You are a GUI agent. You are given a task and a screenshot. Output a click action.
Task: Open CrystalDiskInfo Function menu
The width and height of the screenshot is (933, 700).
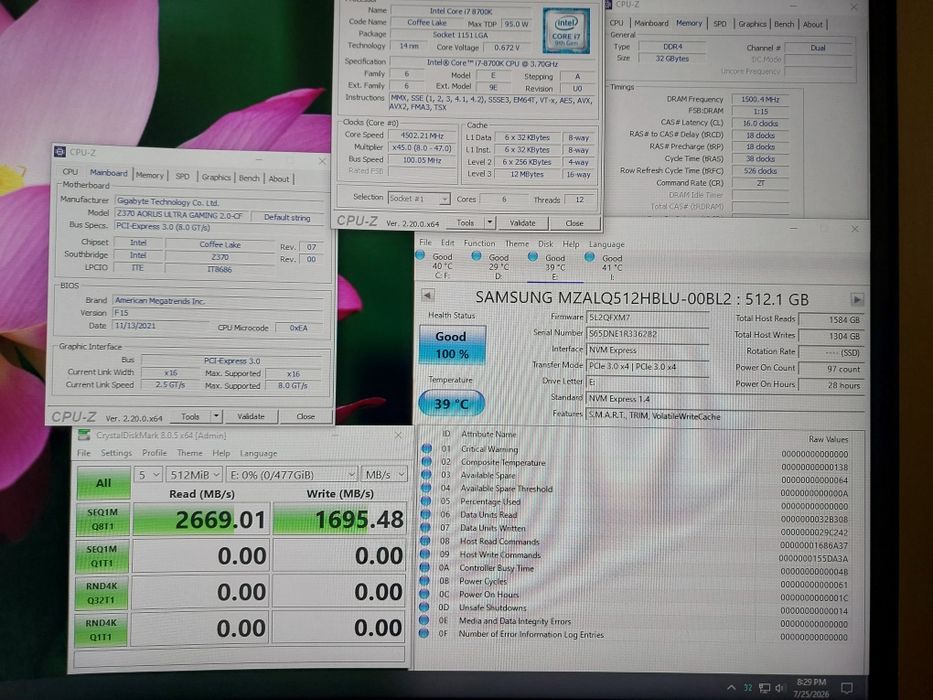479,243
